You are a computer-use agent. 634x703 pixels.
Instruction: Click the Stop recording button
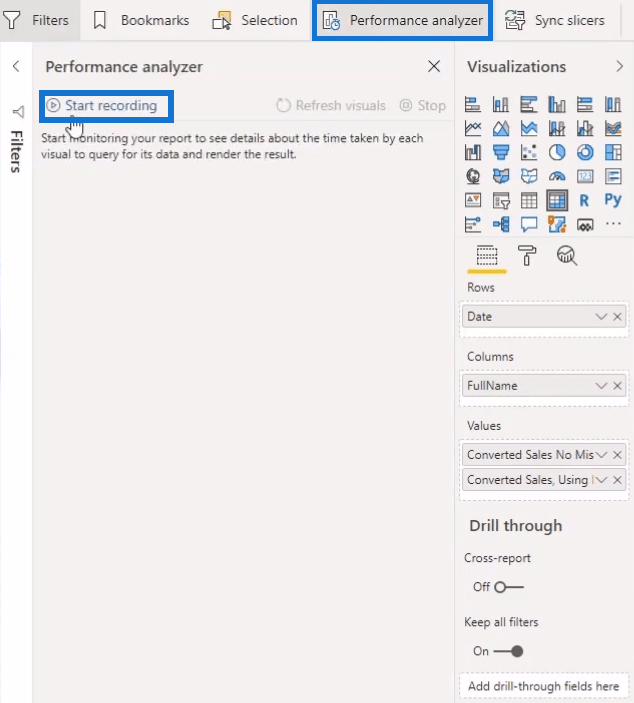(422, 105)
